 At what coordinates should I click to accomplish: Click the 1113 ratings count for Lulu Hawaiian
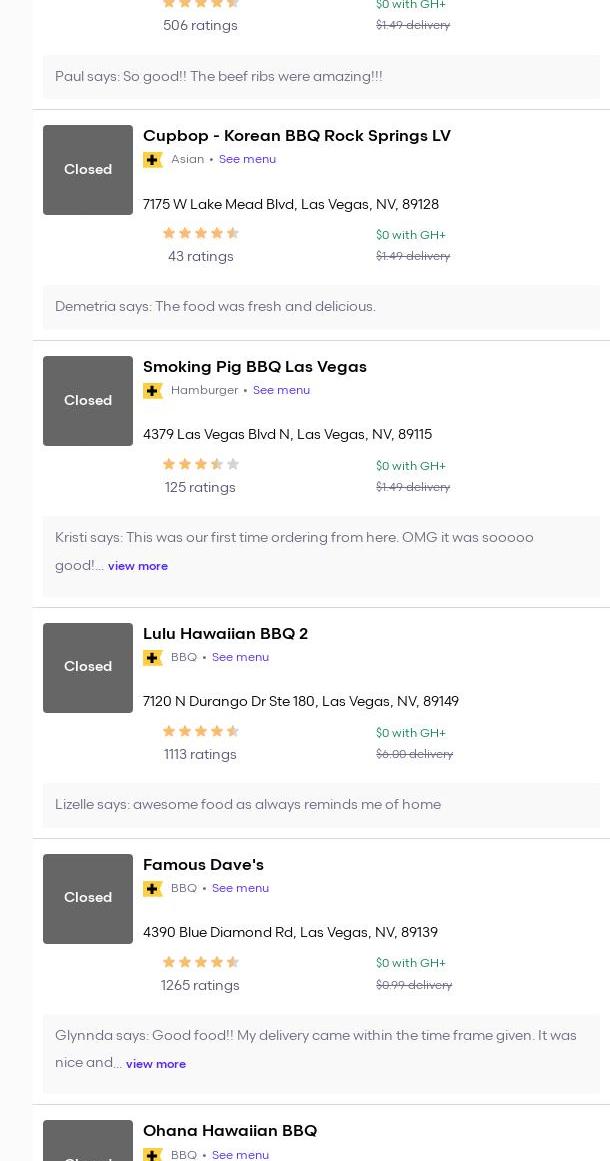(200, 755)
